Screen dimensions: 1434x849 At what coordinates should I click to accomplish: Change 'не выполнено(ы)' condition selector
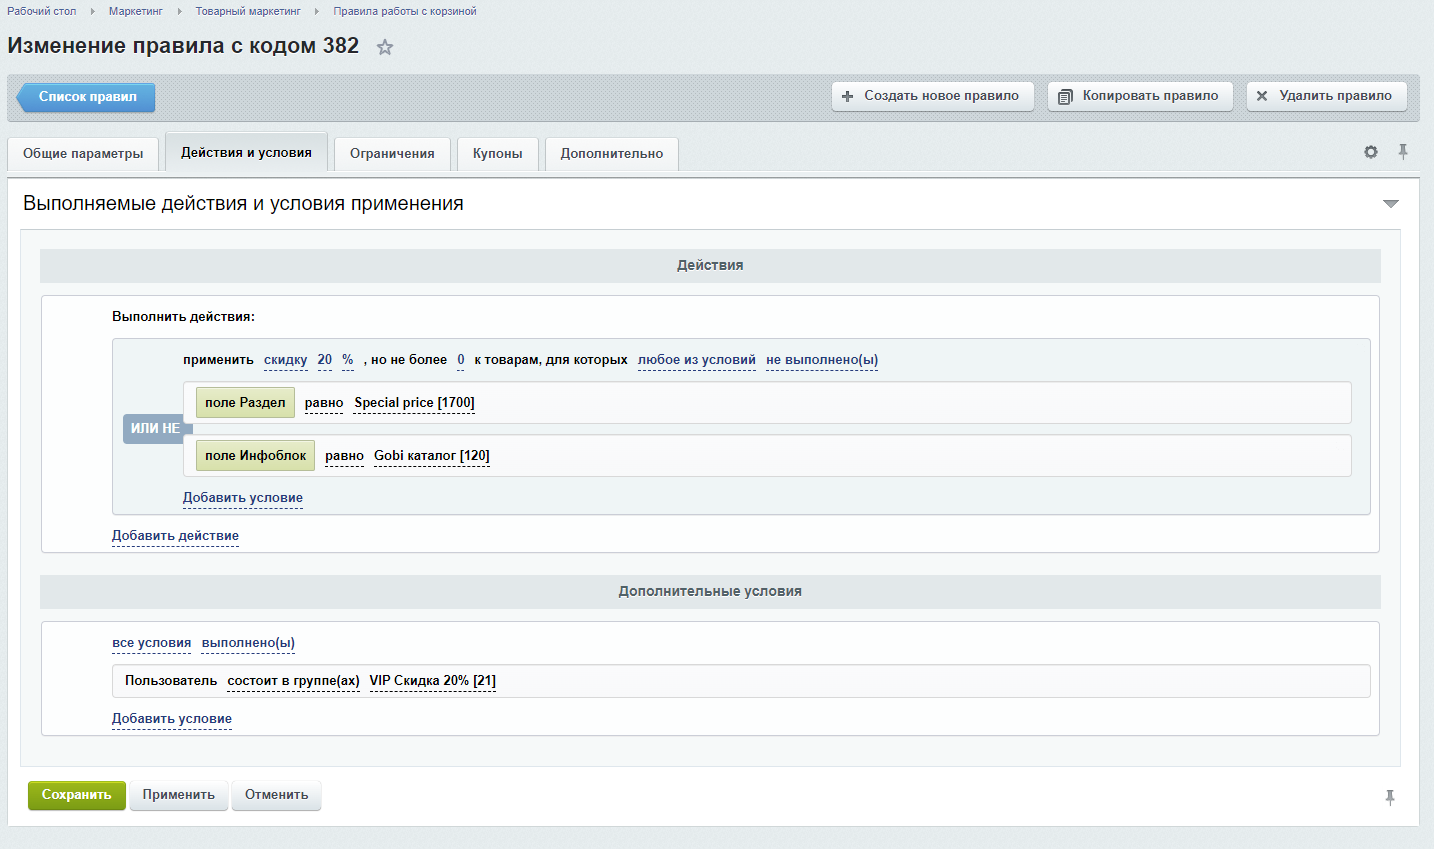[821, 360]
